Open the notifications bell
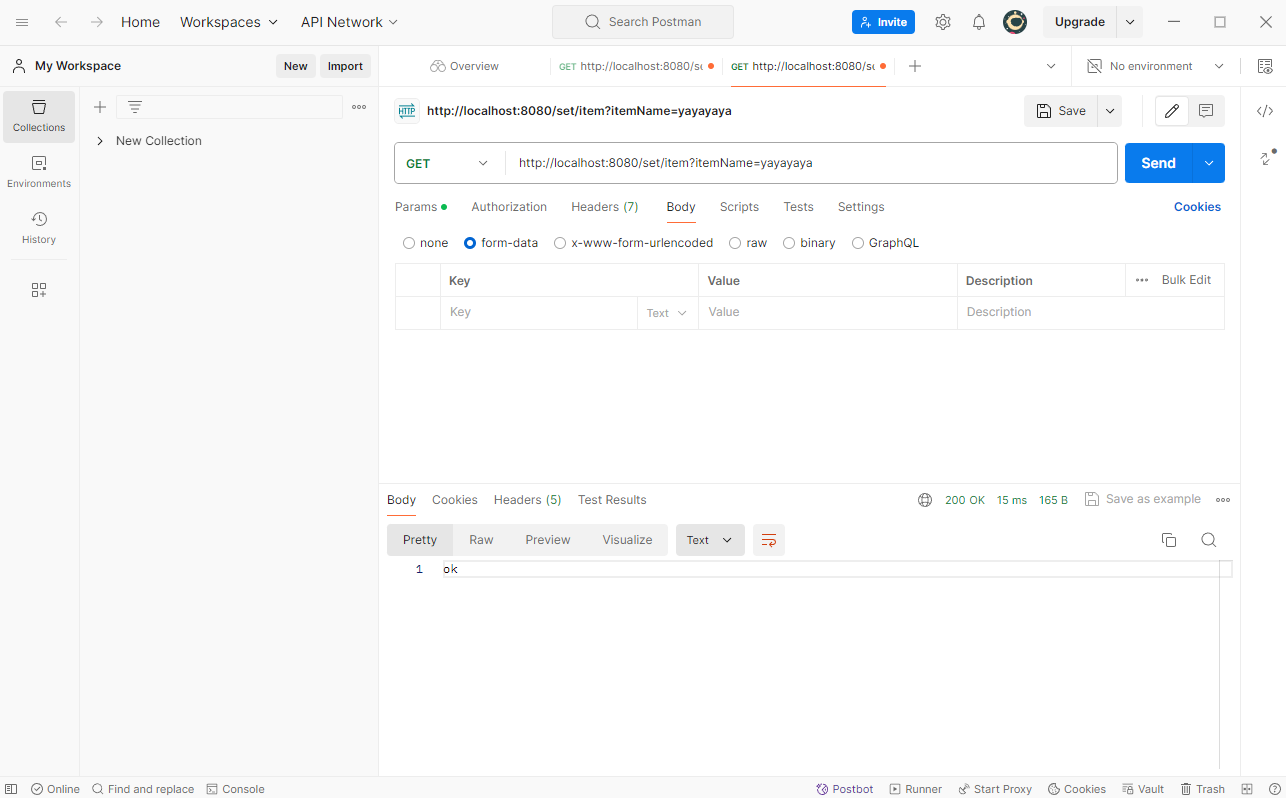 [979, 22]
